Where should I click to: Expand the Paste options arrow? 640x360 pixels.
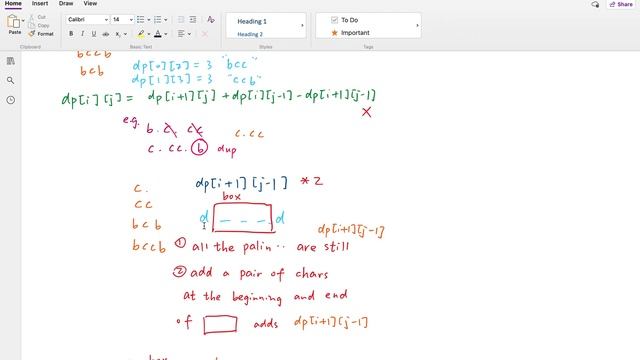(x=23, y=20)
